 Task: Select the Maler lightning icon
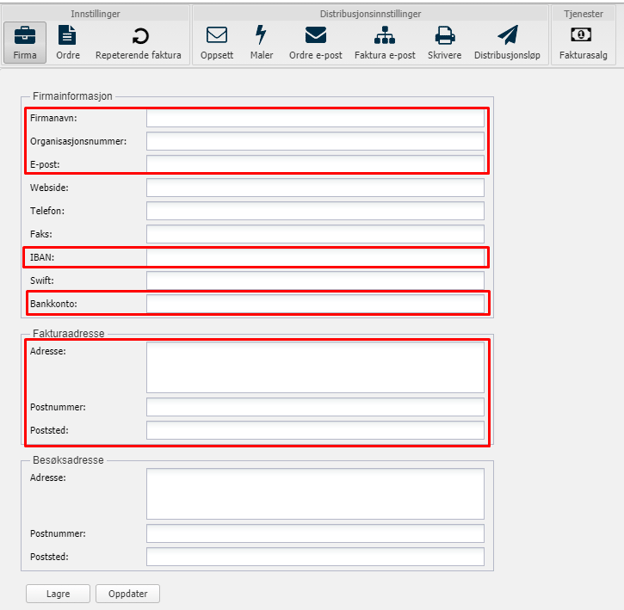tap(261, 42)
